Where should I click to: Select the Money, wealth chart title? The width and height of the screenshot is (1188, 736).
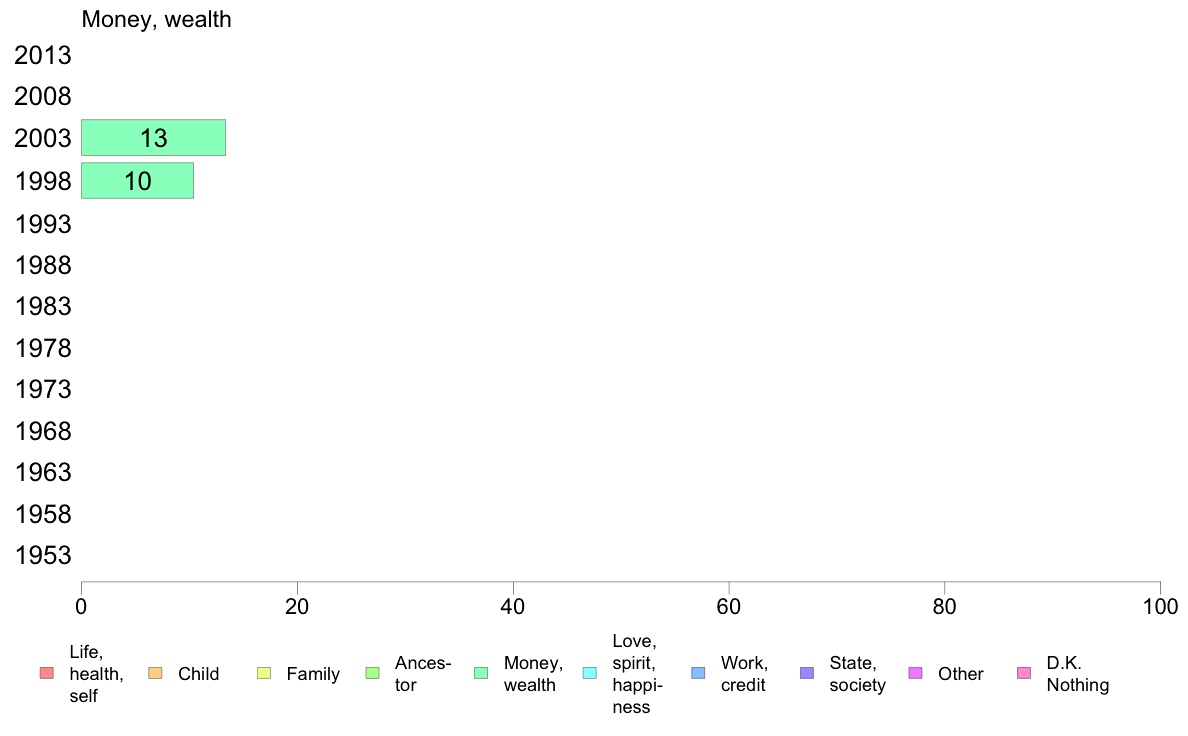tap(156, 20)
